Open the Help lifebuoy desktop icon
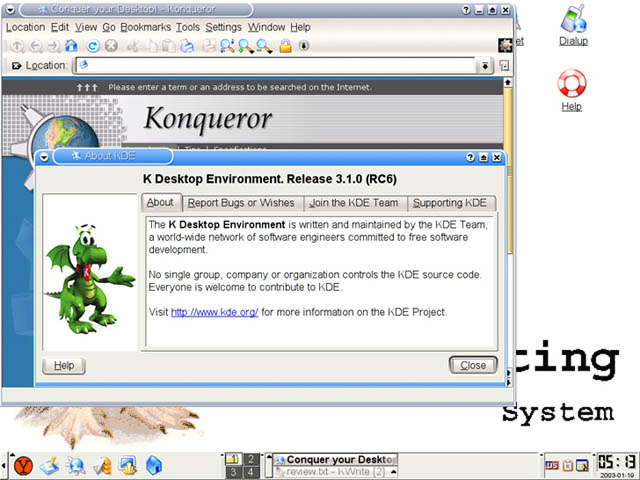This screenshot has height=480, width=640. point(571,90)
